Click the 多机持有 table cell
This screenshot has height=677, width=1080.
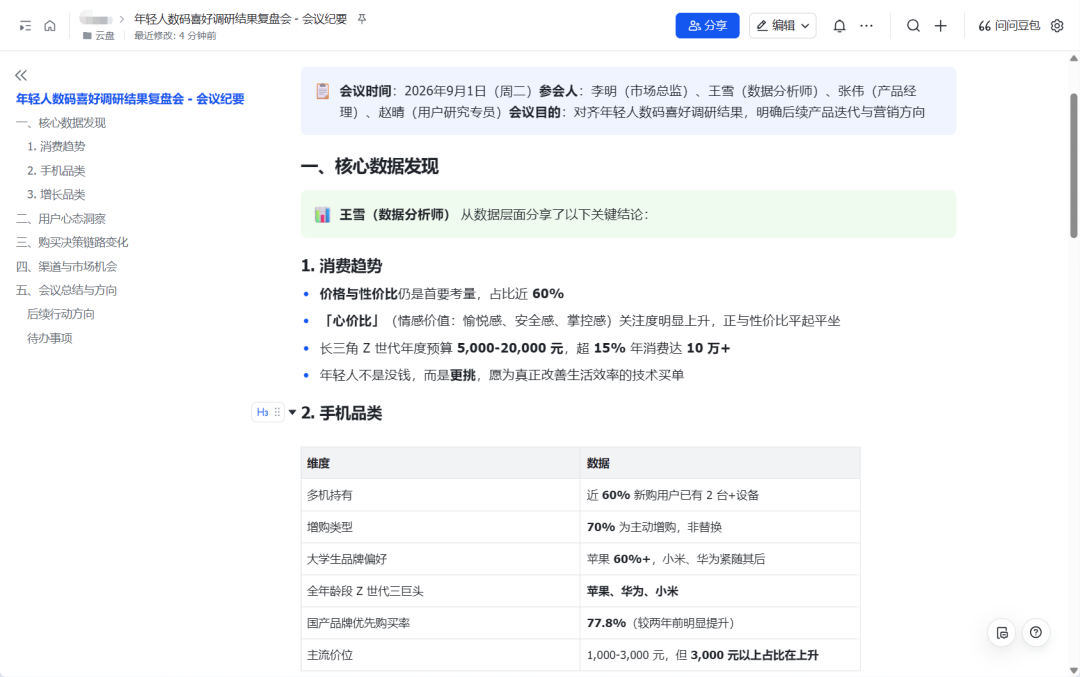pyautogui.click(x=440, y=495)
